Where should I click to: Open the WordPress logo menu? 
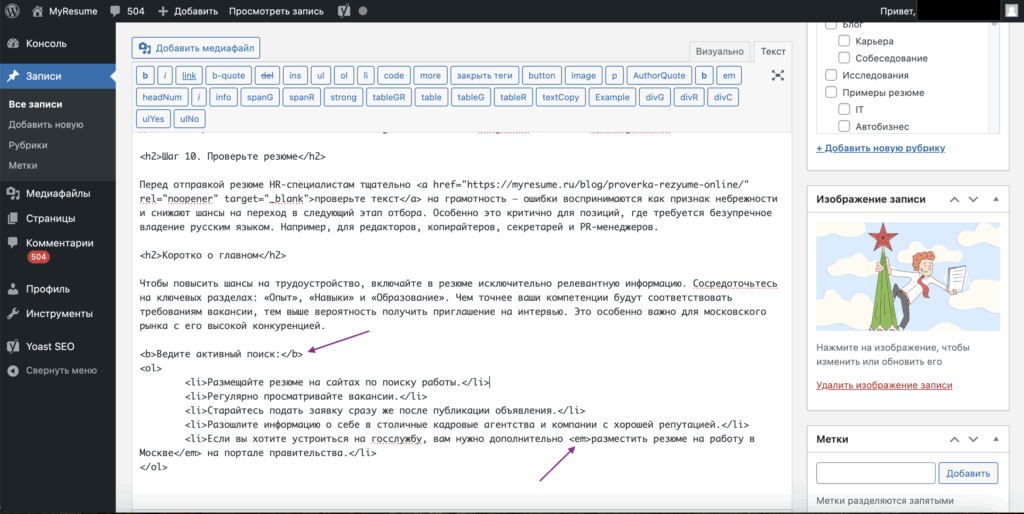click(x=12, y=11)
